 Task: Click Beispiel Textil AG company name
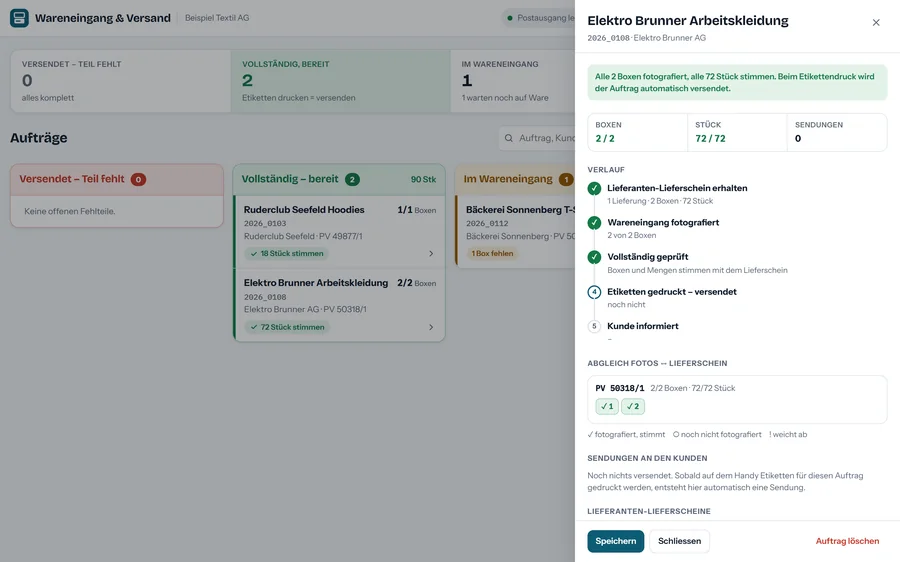coord(217,18)
